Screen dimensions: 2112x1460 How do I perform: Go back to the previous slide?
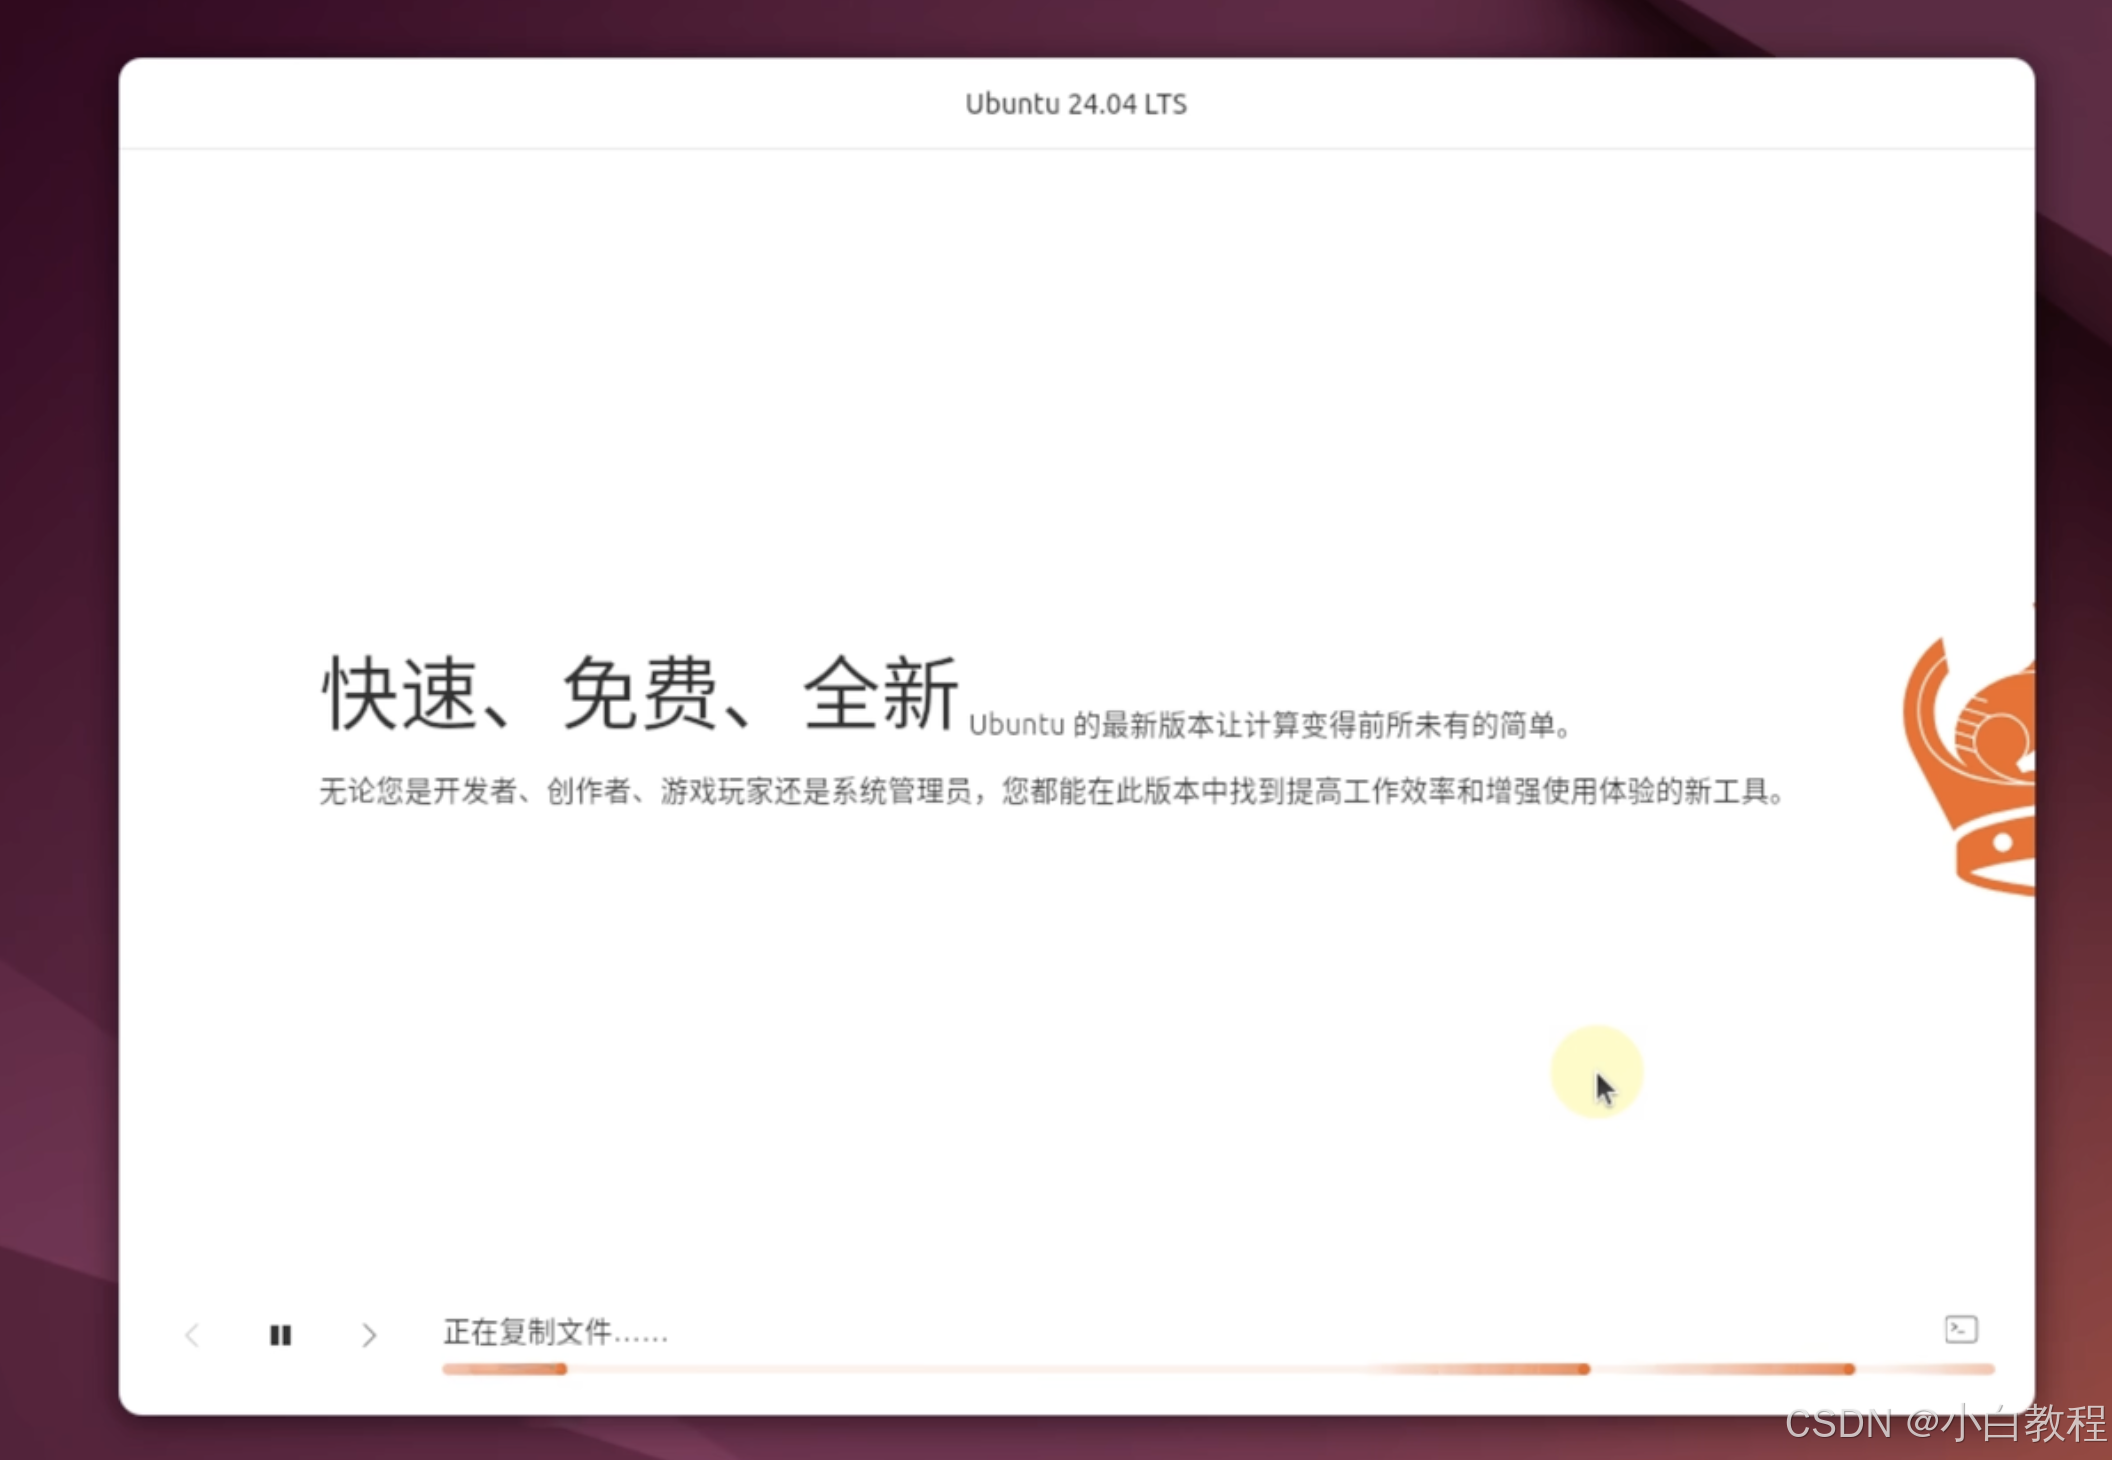point(193,1335)
